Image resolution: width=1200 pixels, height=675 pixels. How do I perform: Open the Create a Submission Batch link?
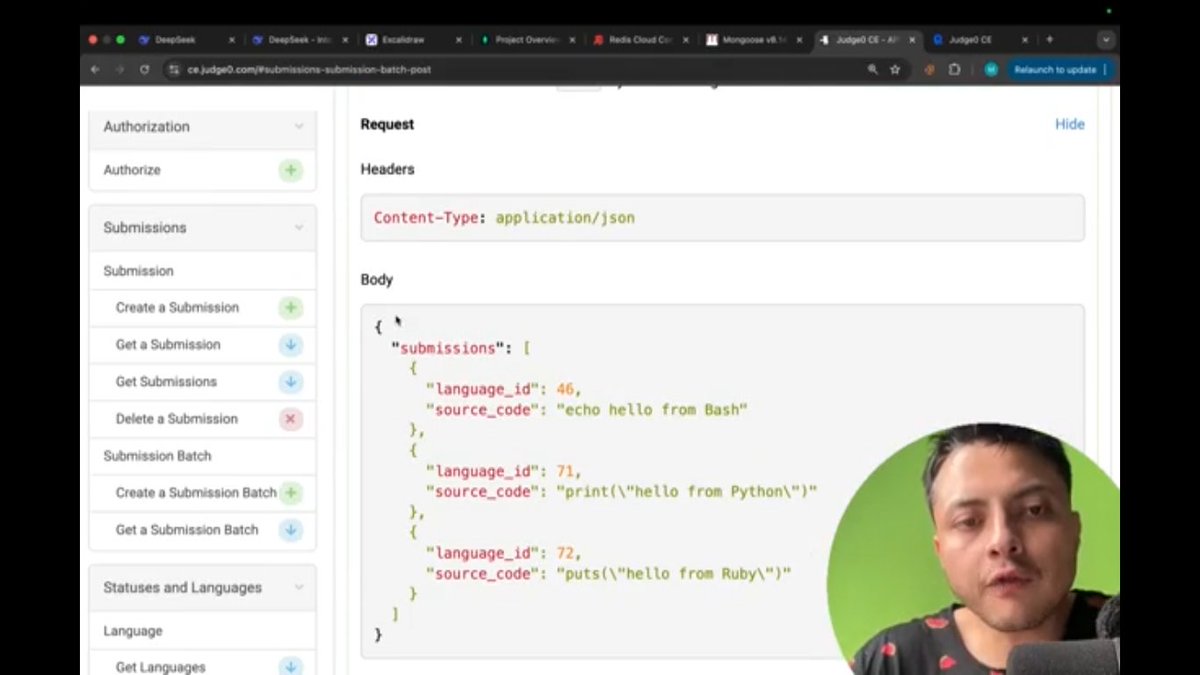[196, 493]
